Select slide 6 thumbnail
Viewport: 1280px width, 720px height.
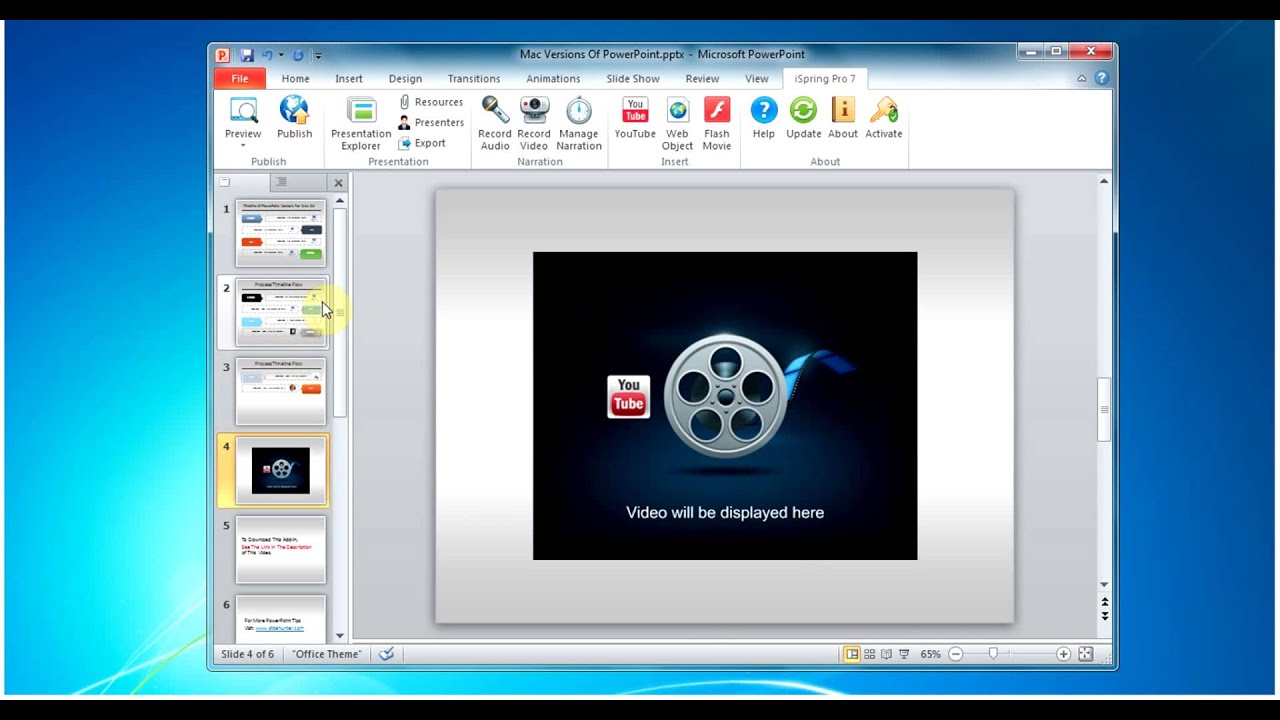(281, 618)
